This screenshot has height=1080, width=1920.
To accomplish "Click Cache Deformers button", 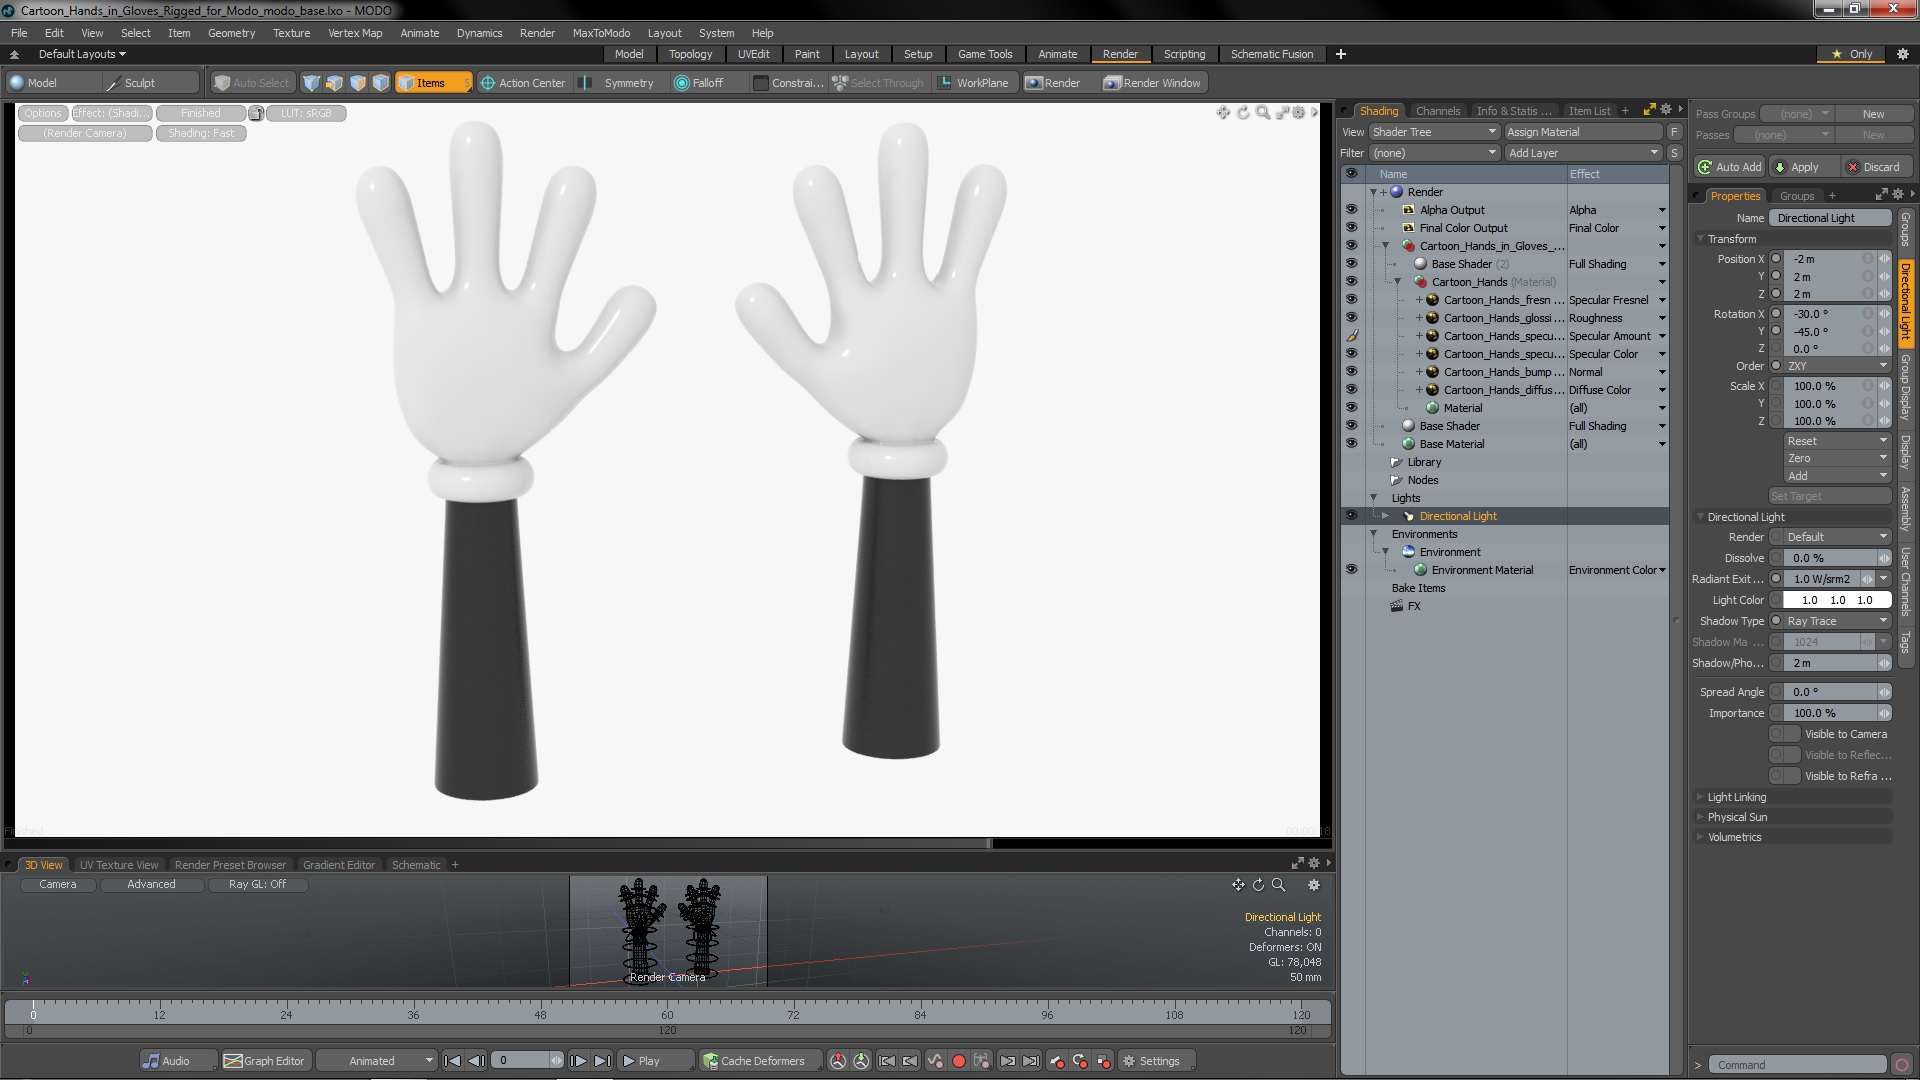I will (x=761, y=1061).
